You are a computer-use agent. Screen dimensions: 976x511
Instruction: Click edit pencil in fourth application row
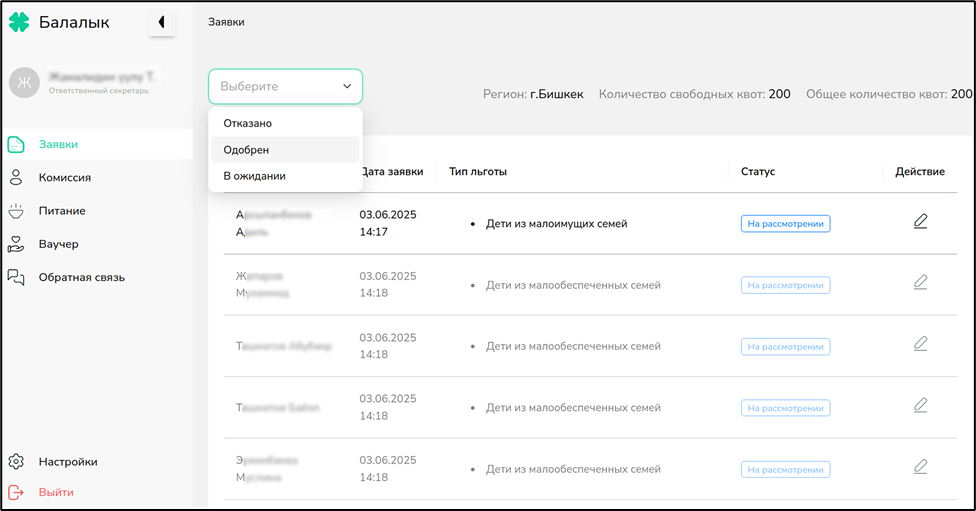(x=921, y=405)
